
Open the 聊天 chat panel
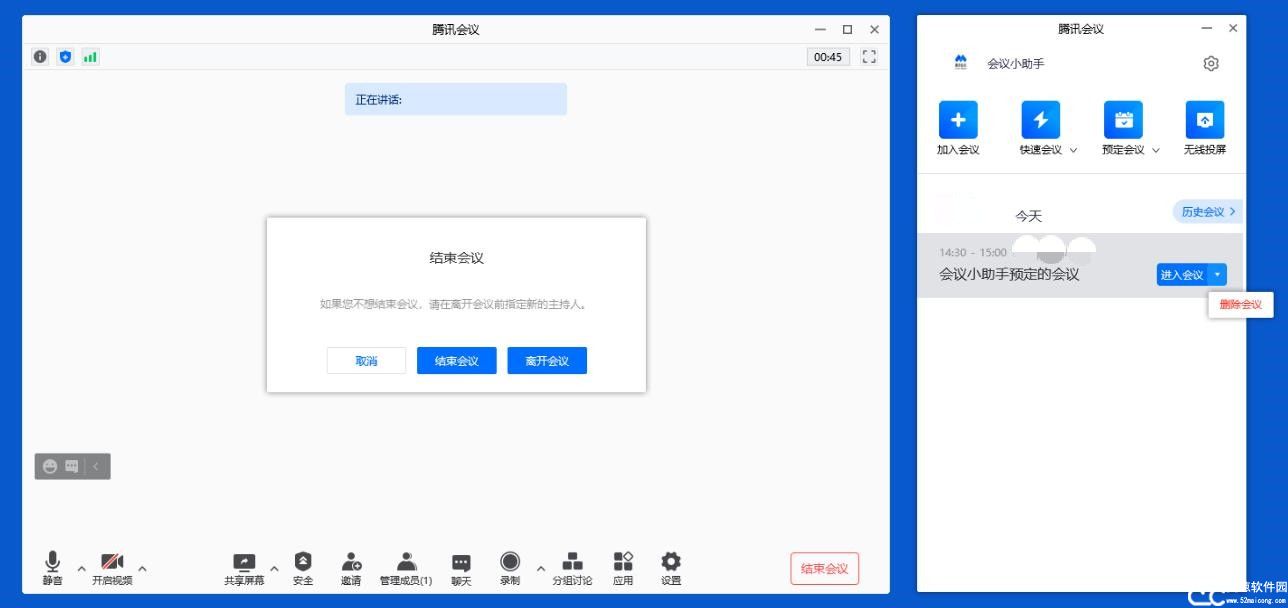tap(461, 567)
